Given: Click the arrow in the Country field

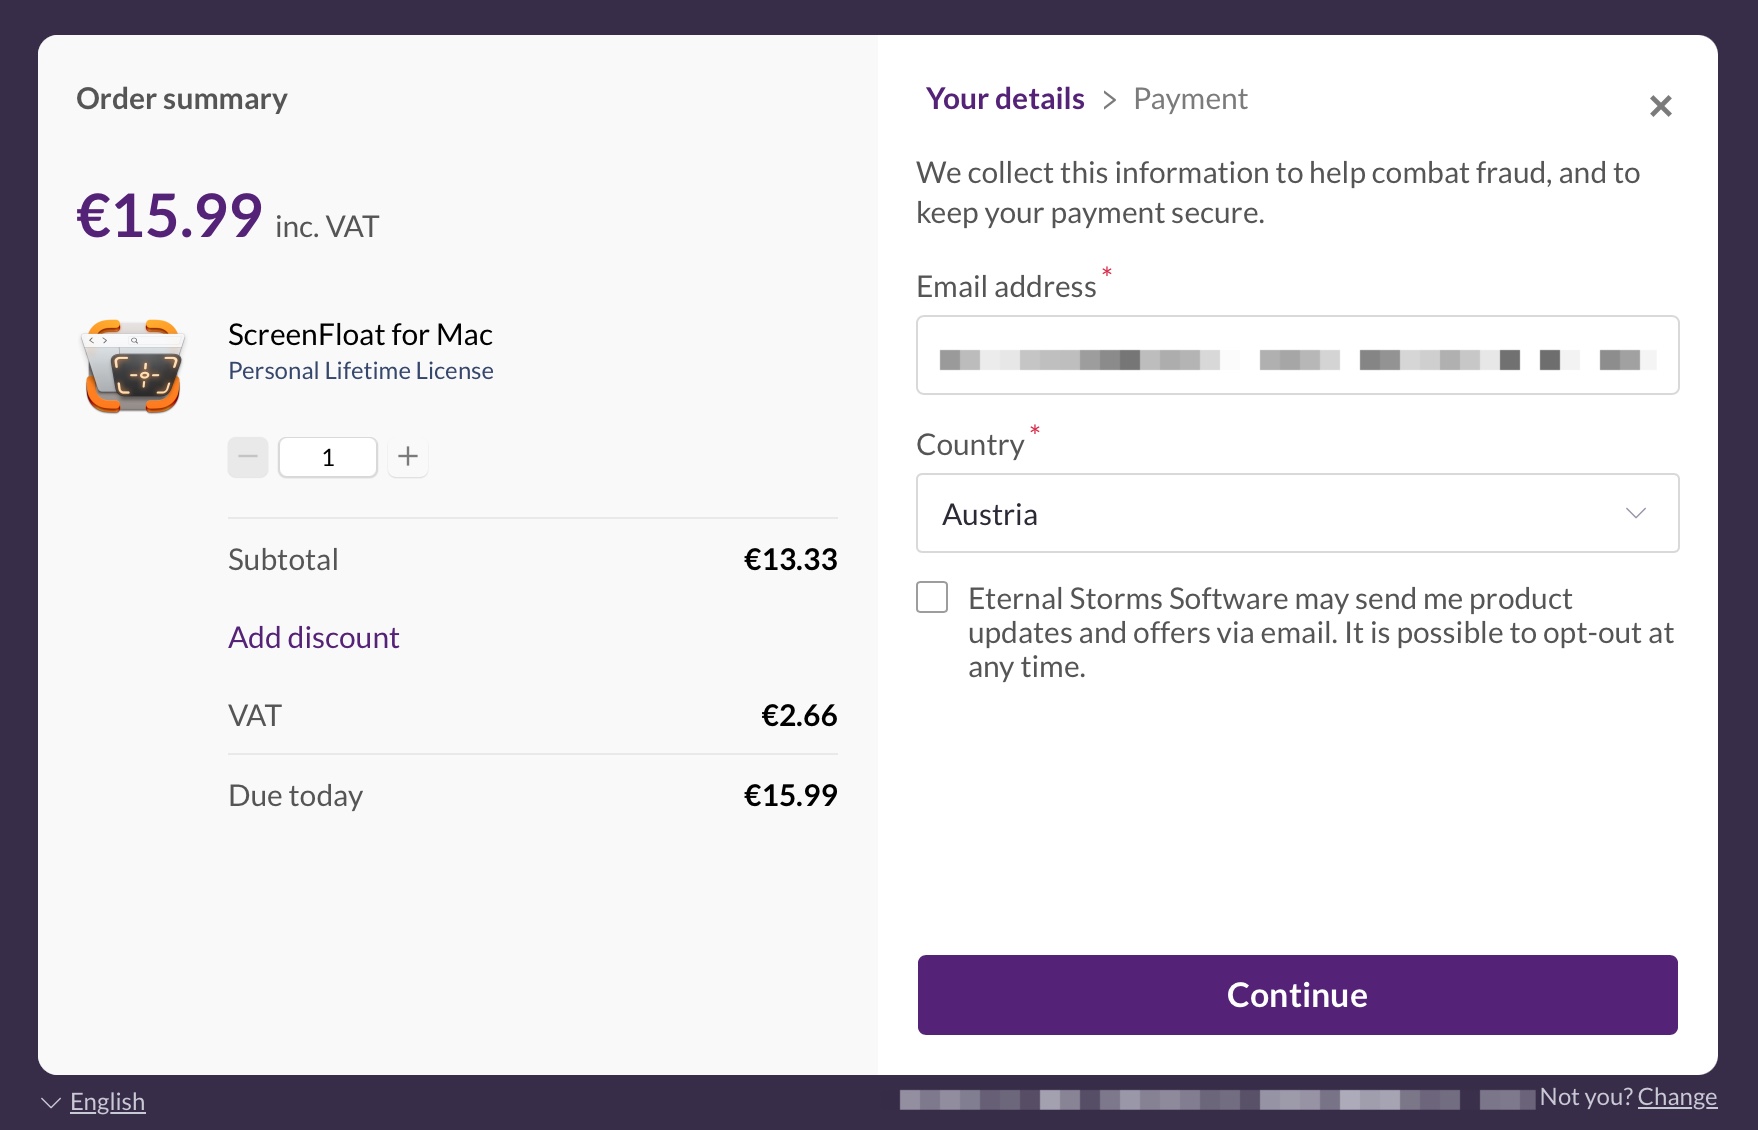Looking at the screenshot, I should coord(1636,513).
